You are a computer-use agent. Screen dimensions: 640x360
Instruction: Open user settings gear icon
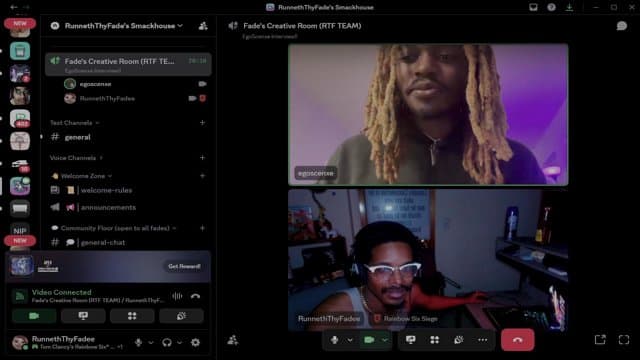196,342
